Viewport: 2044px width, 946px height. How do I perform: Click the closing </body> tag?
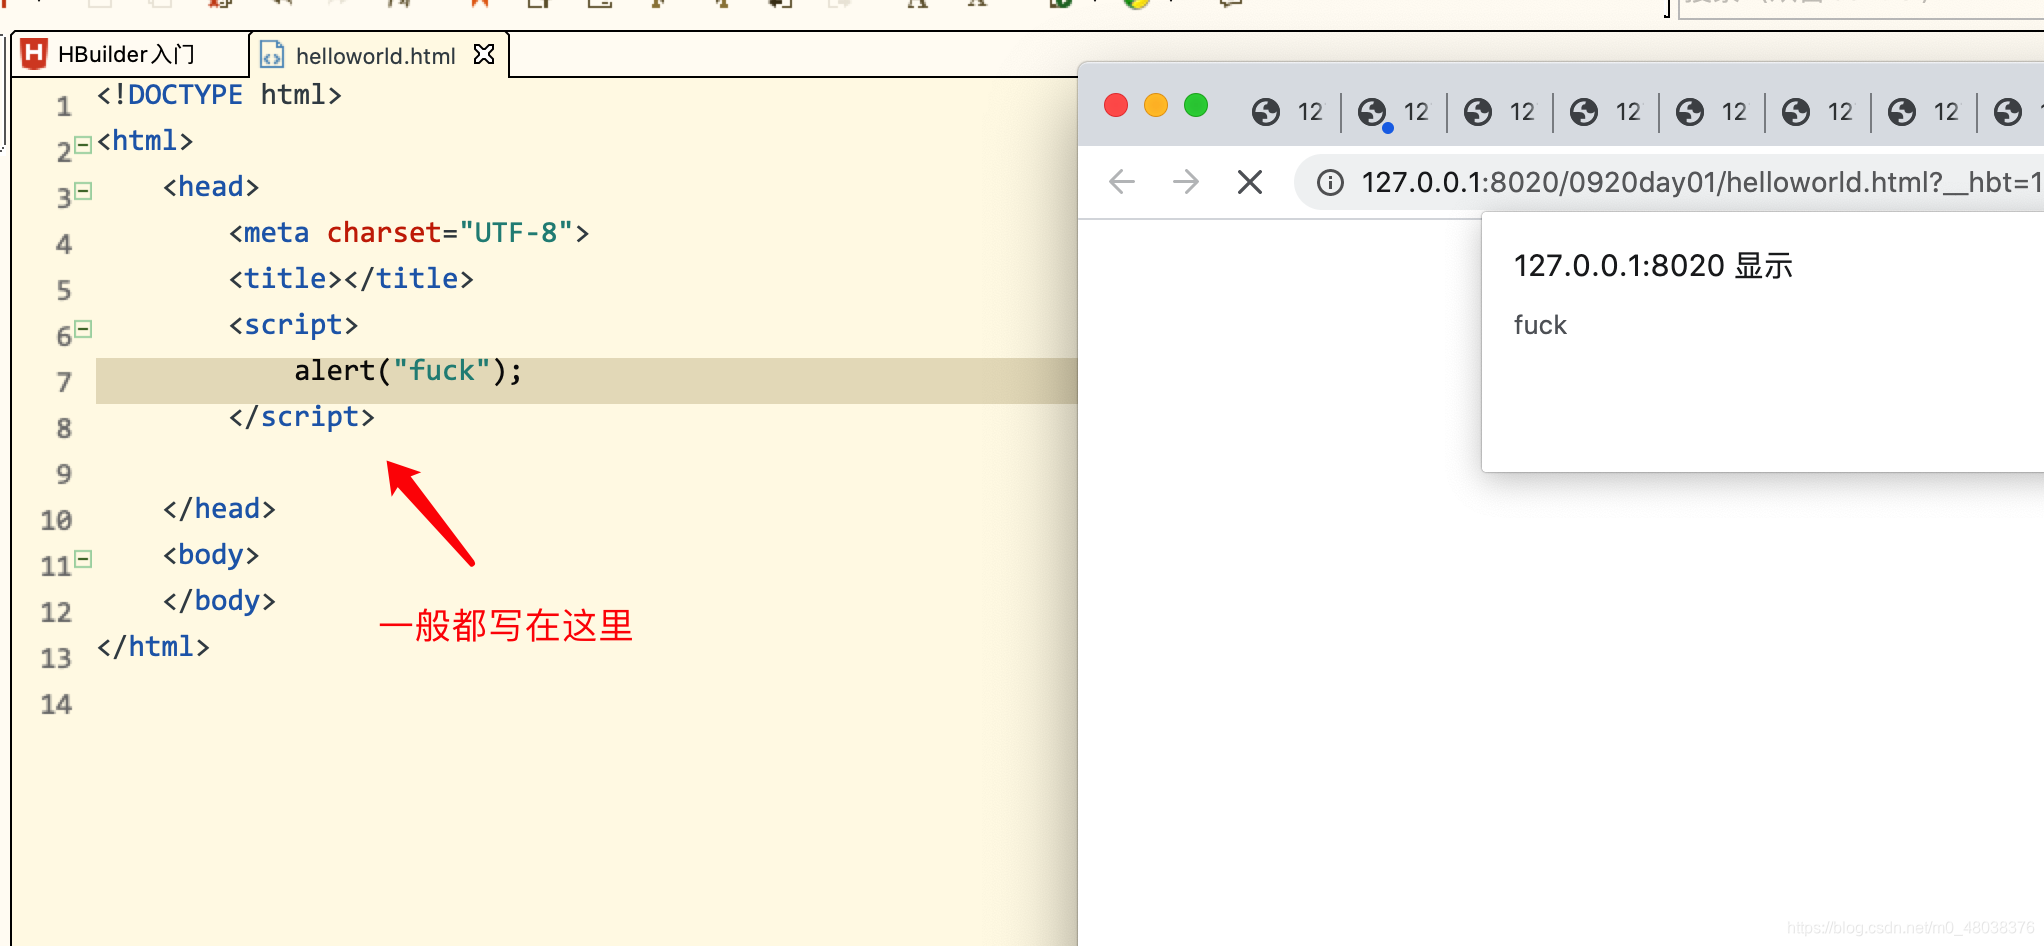point(219,601)
